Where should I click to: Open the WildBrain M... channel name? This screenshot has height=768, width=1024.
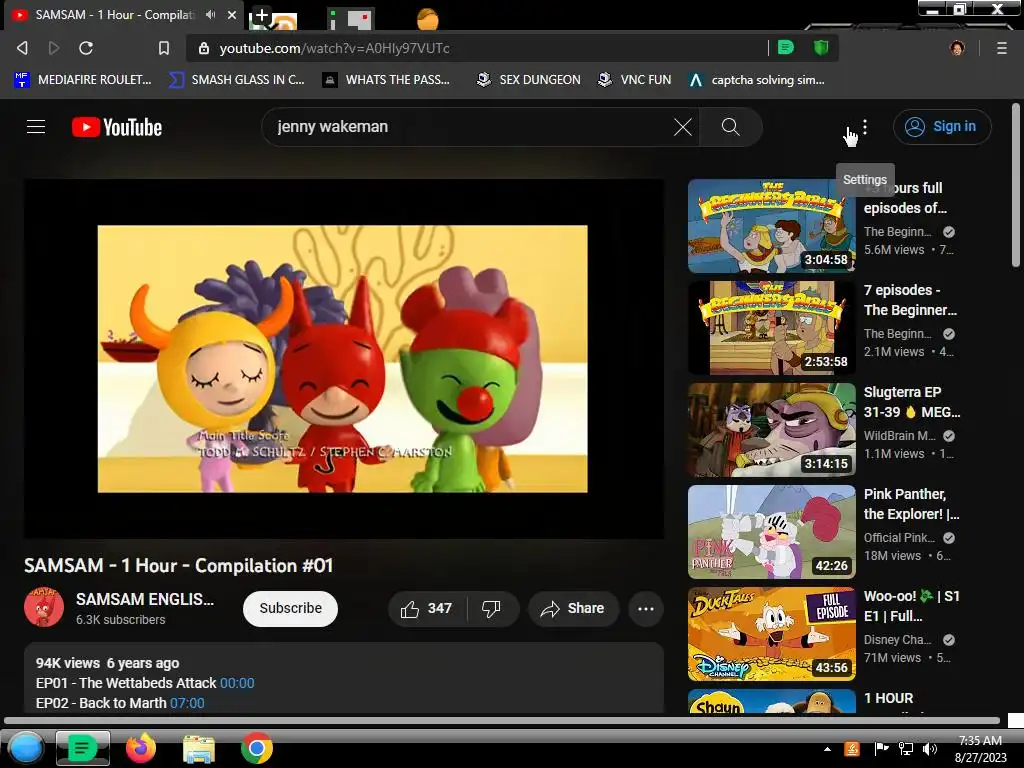point(900,436)
